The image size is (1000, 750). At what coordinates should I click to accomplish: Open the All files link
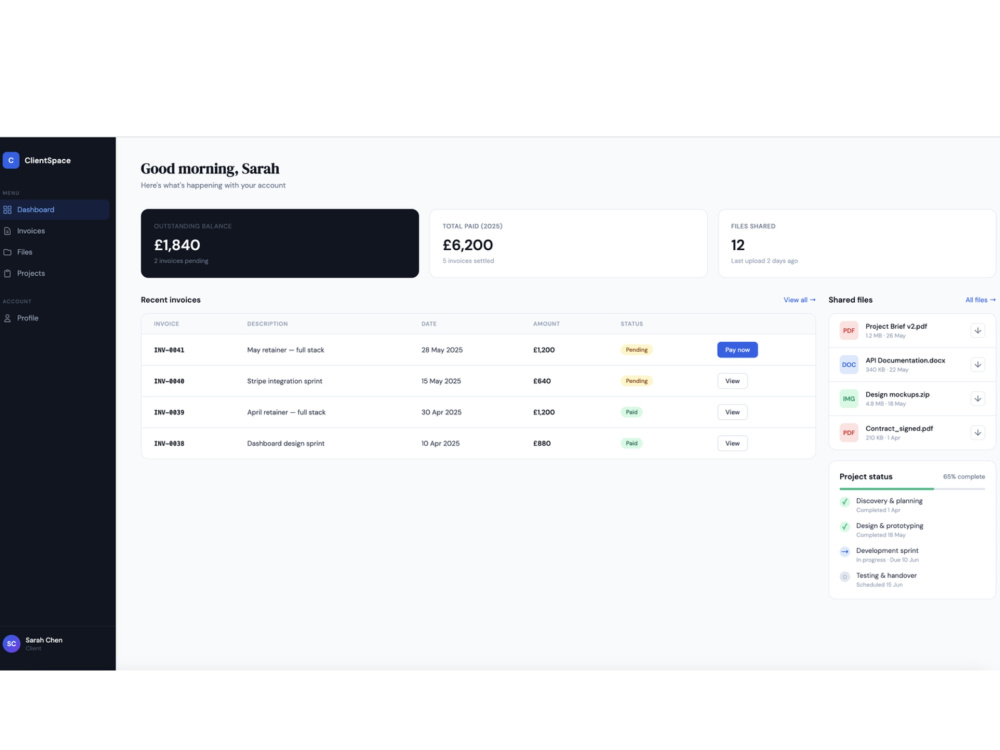click(x=980, y=300)
